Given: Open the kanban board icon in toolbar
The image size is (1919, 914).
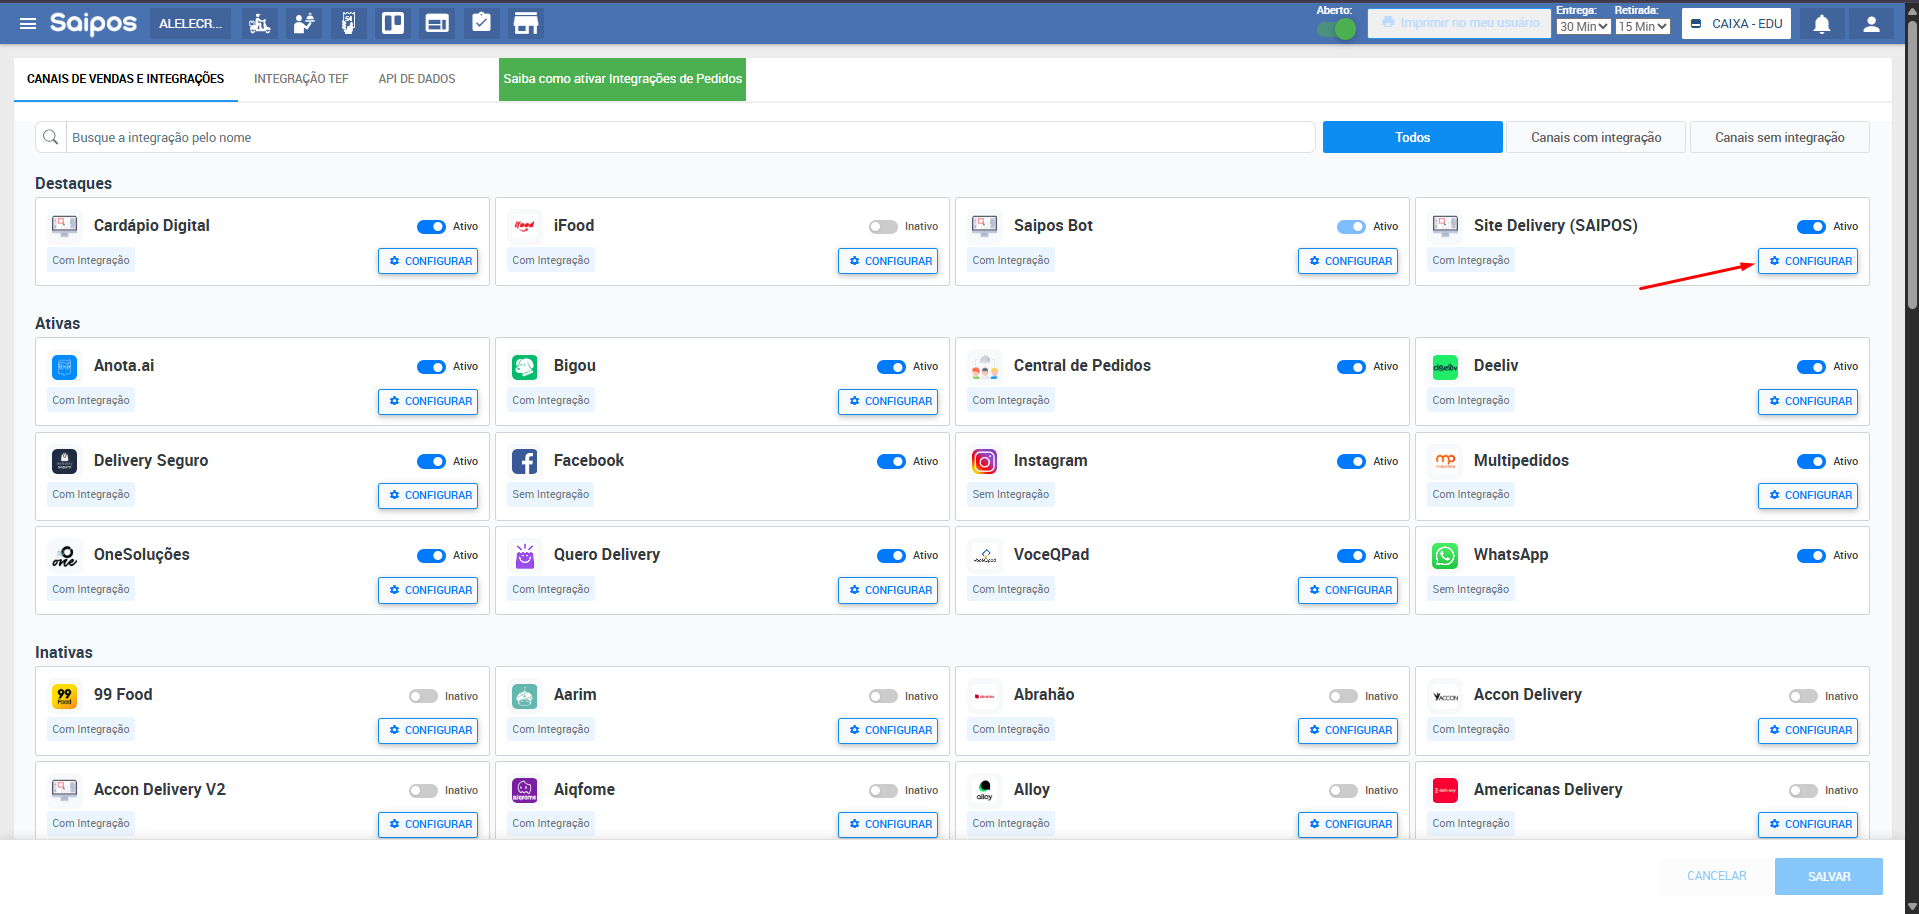Looking at the screenshot, I should tap(393, 23).
